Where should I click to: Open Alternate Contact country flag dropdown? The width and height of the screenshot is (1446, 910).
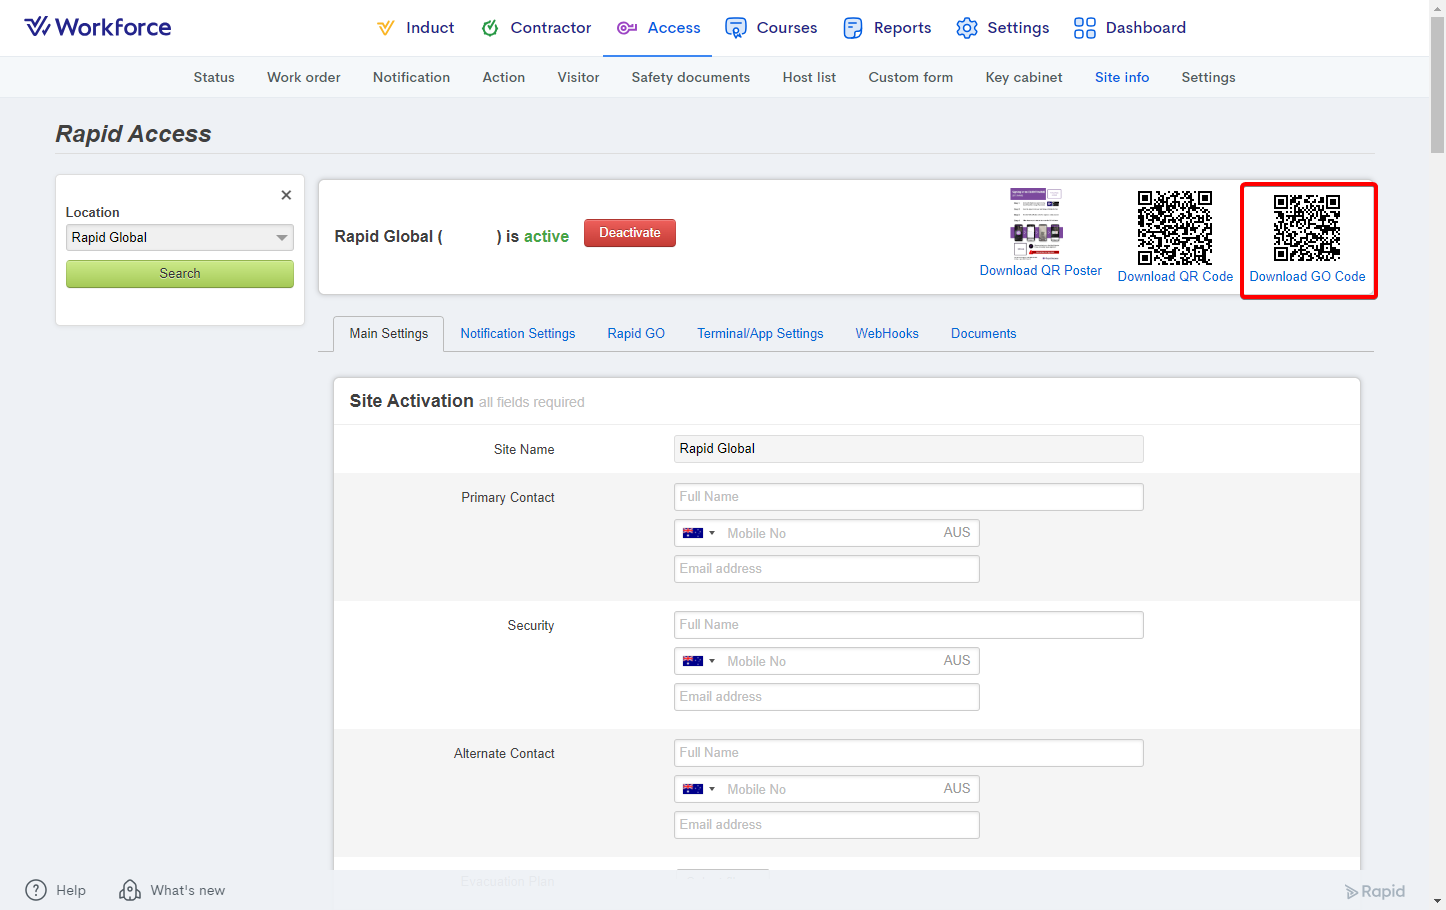coord(699,789)
